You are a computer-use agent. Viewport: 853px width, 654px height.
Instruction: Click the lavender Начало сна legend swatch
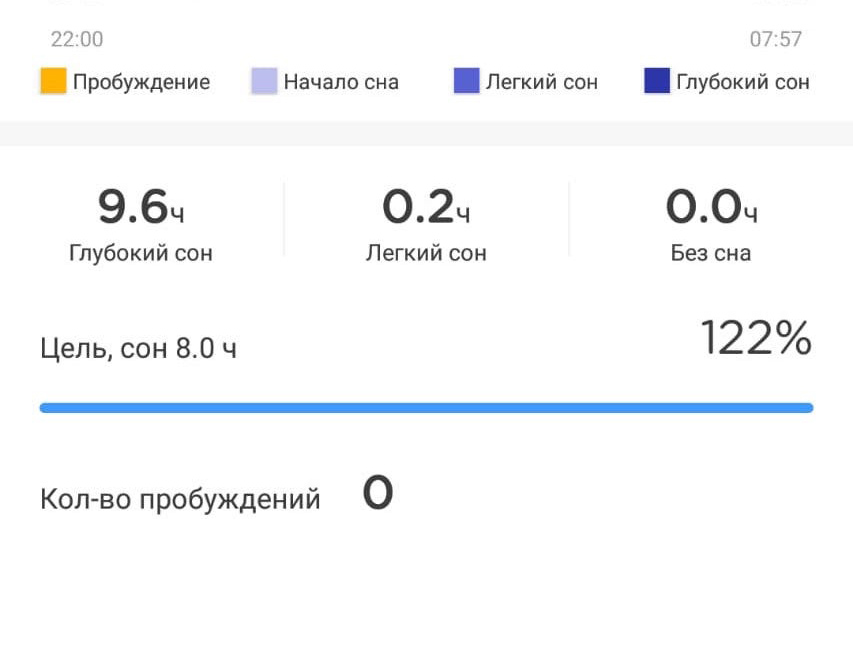[263, 82]
